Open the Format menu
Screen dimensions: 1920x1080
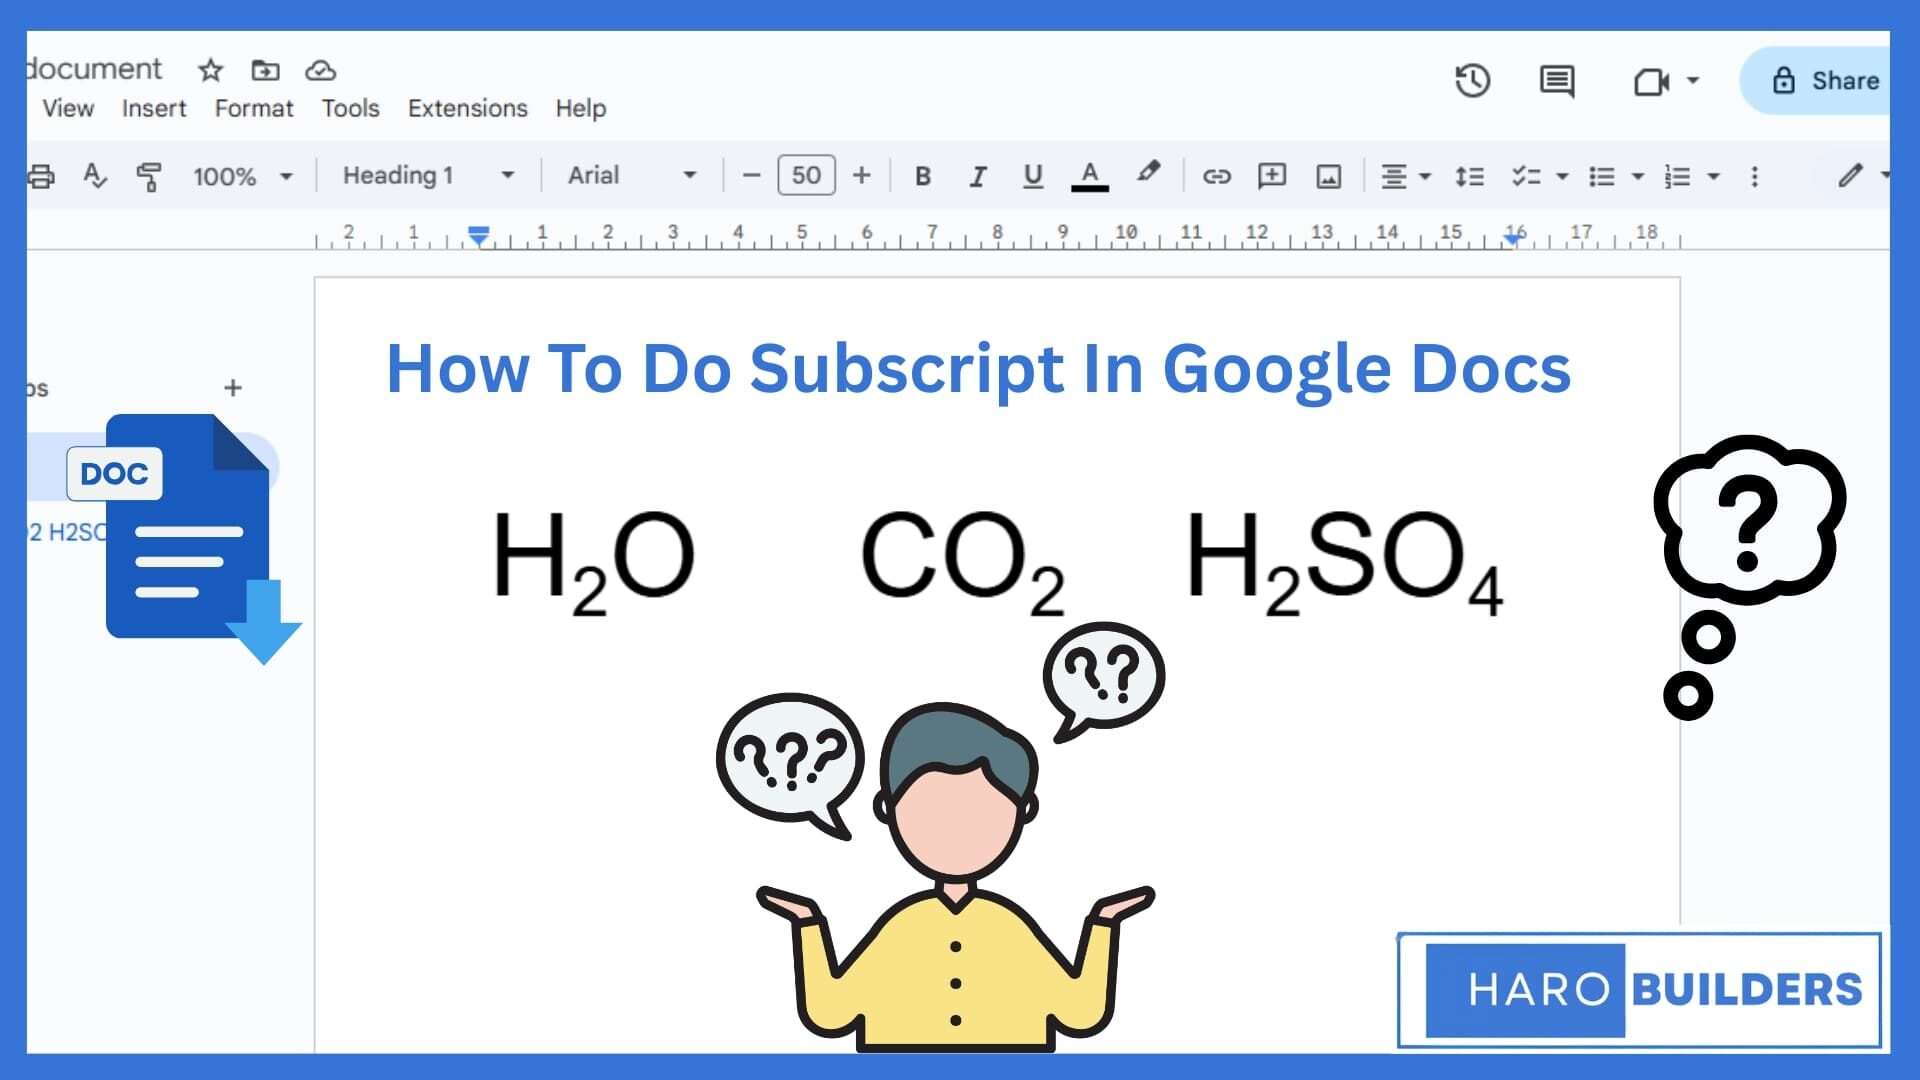coord(254,108)
